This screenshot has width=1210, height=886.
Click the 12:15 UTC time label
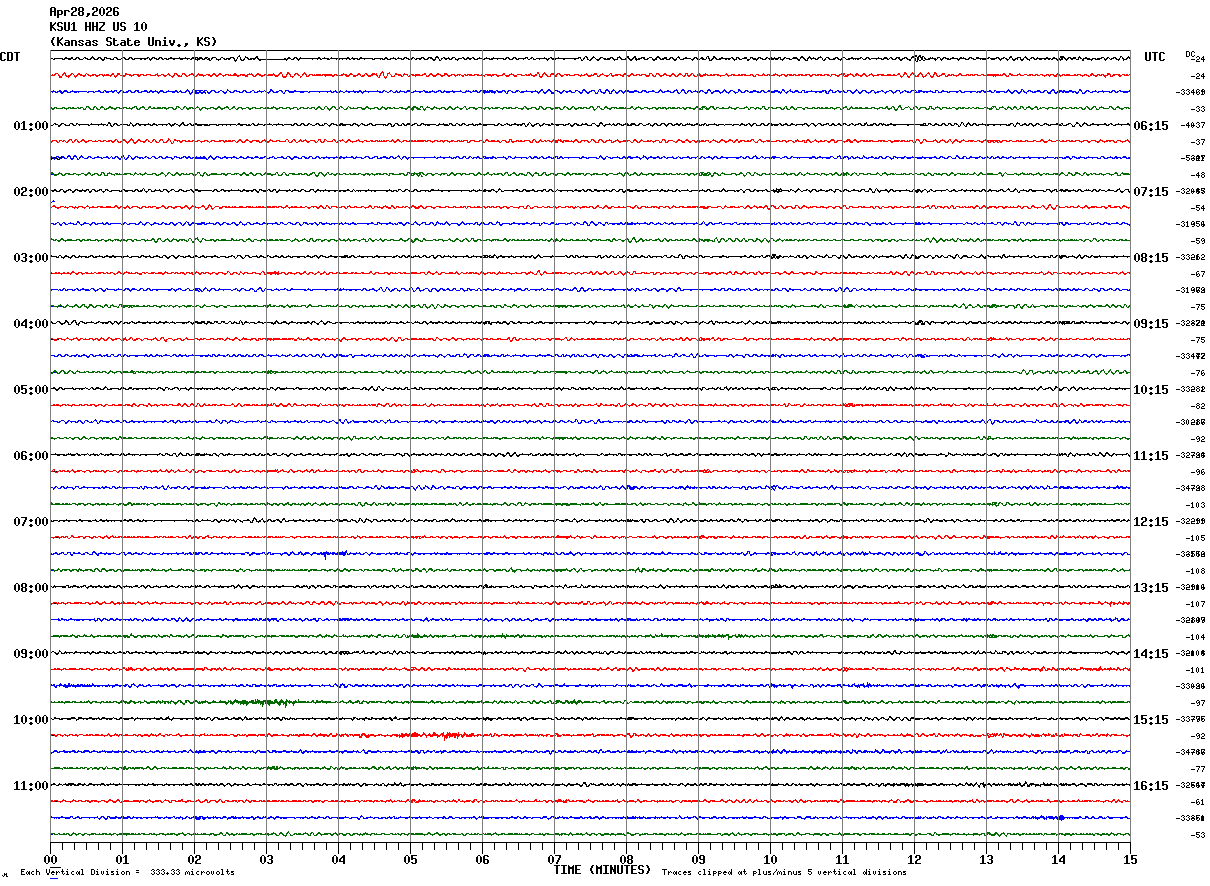click(1150, 522)
